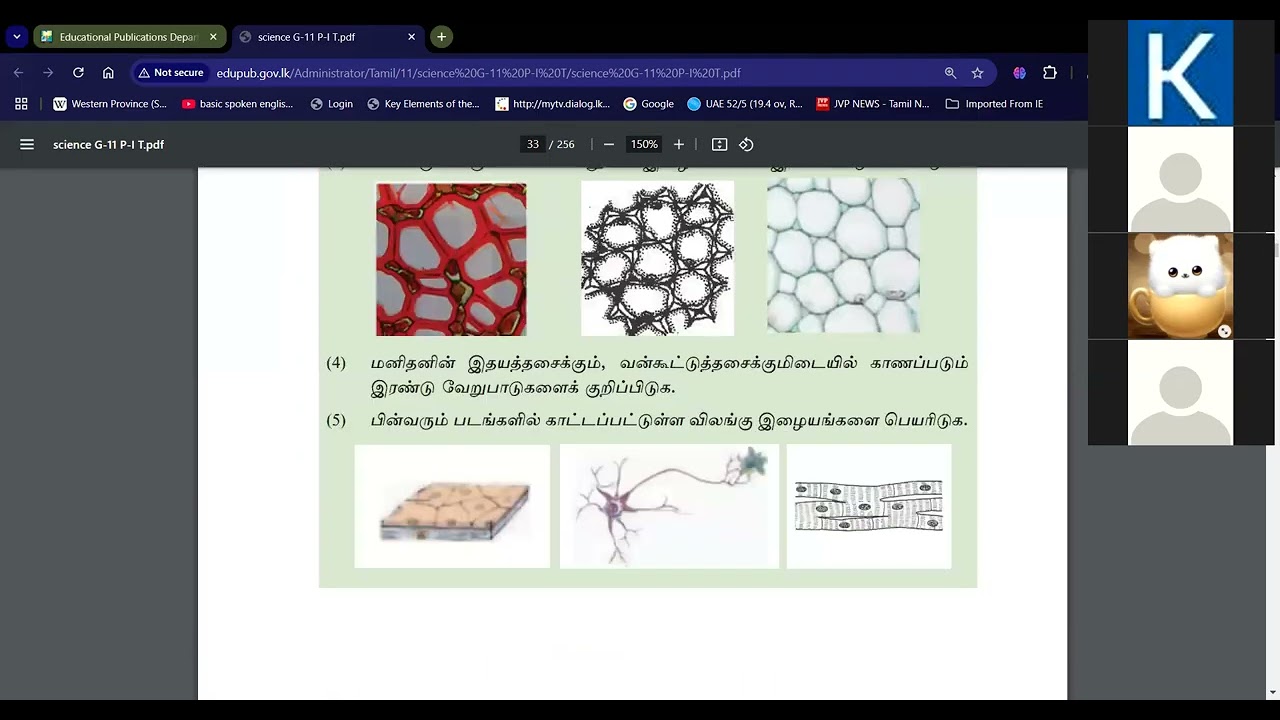The width and height of the screenshot is (1280, 720).
Task: Open UAE 52/5 cricket score bookmark
Action: coord(744,104)
